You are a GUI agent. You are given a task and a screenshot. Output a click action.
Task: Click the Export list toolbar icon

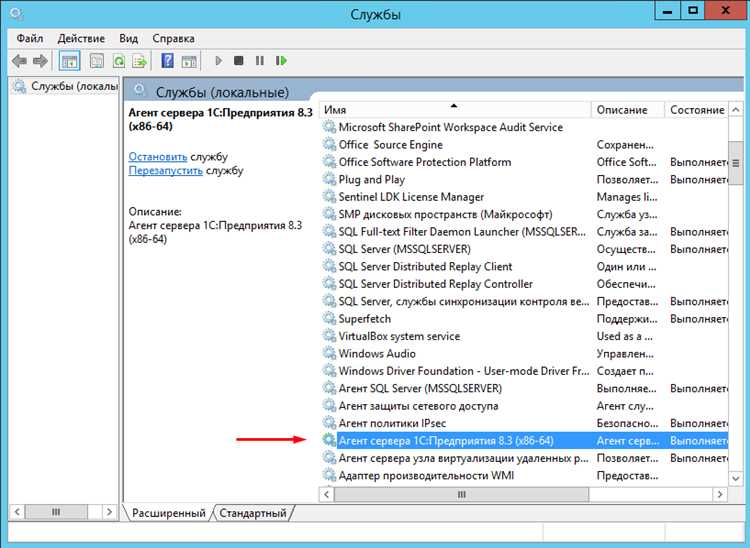[x=140, y=61]
